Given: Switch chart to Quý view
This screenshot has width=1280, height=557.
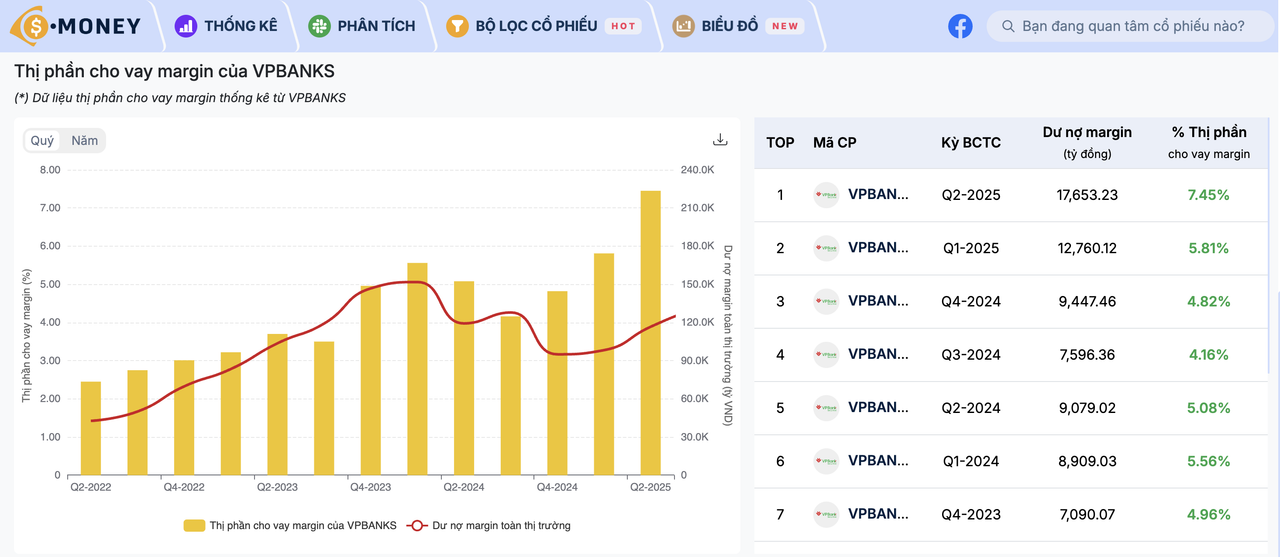Looking at the screenshot, I should pyautogui.click(x=42, y=141).
